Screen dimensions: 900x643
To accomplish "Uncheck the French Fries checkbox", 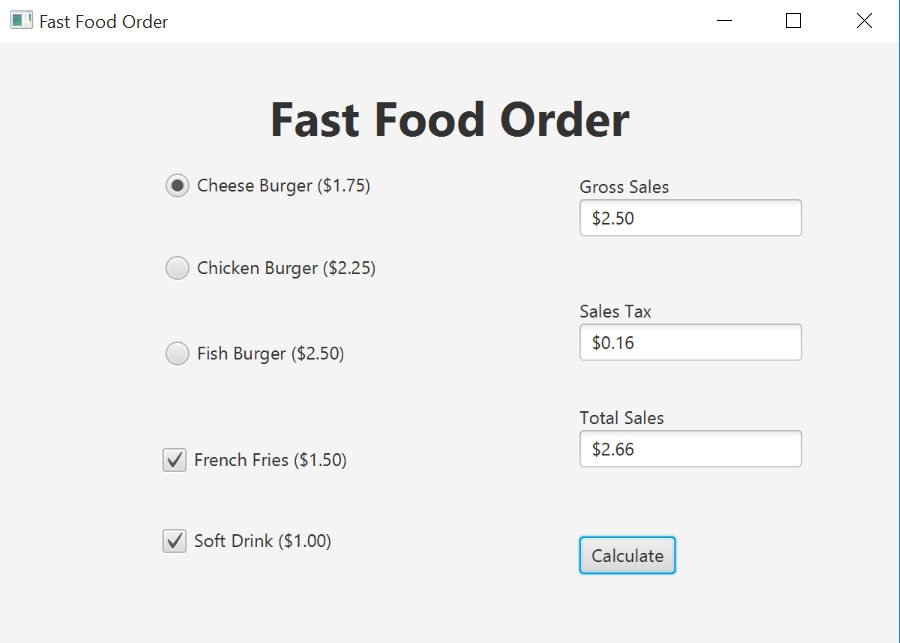I will click(x=174, y=460).
